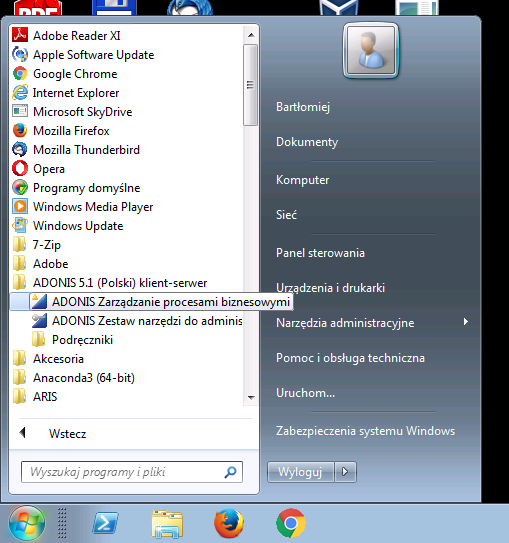Image resolution: width=509 pixels, height=543 pixels.
Task: Click the user account picture
Action: pyautogui.click(x=370, y=51)
